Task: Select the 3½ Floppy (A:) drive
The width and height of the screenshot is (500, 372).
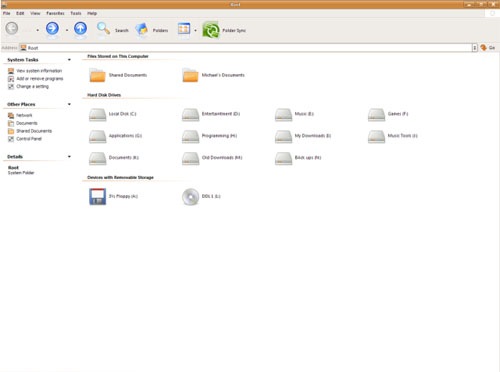Action: (113, 196)
